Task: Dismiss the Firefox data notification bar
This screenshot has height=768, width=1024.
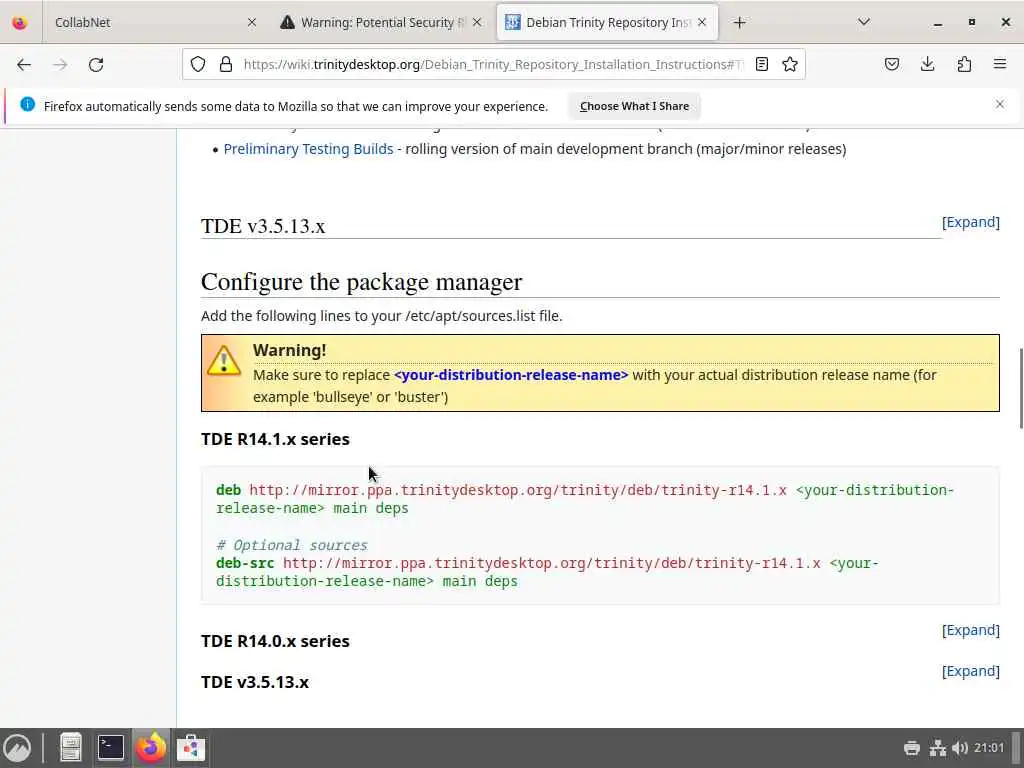Action: coord(999,104)
